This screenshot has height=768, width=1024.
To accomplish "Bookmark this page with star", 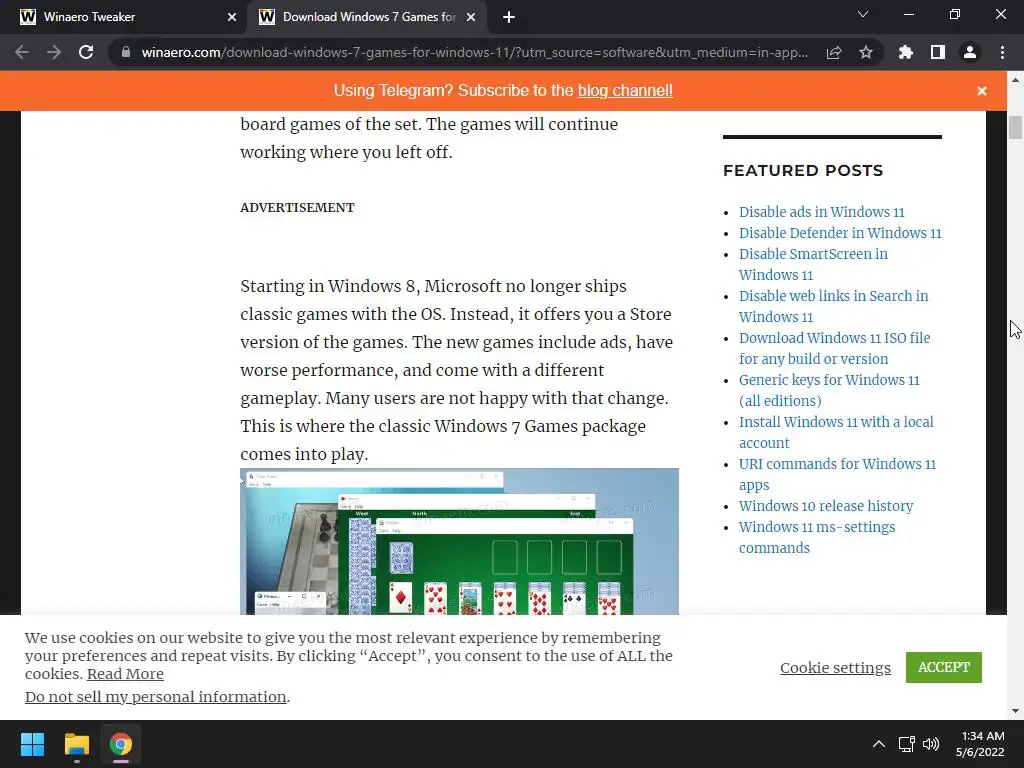I will pos(866,52).
